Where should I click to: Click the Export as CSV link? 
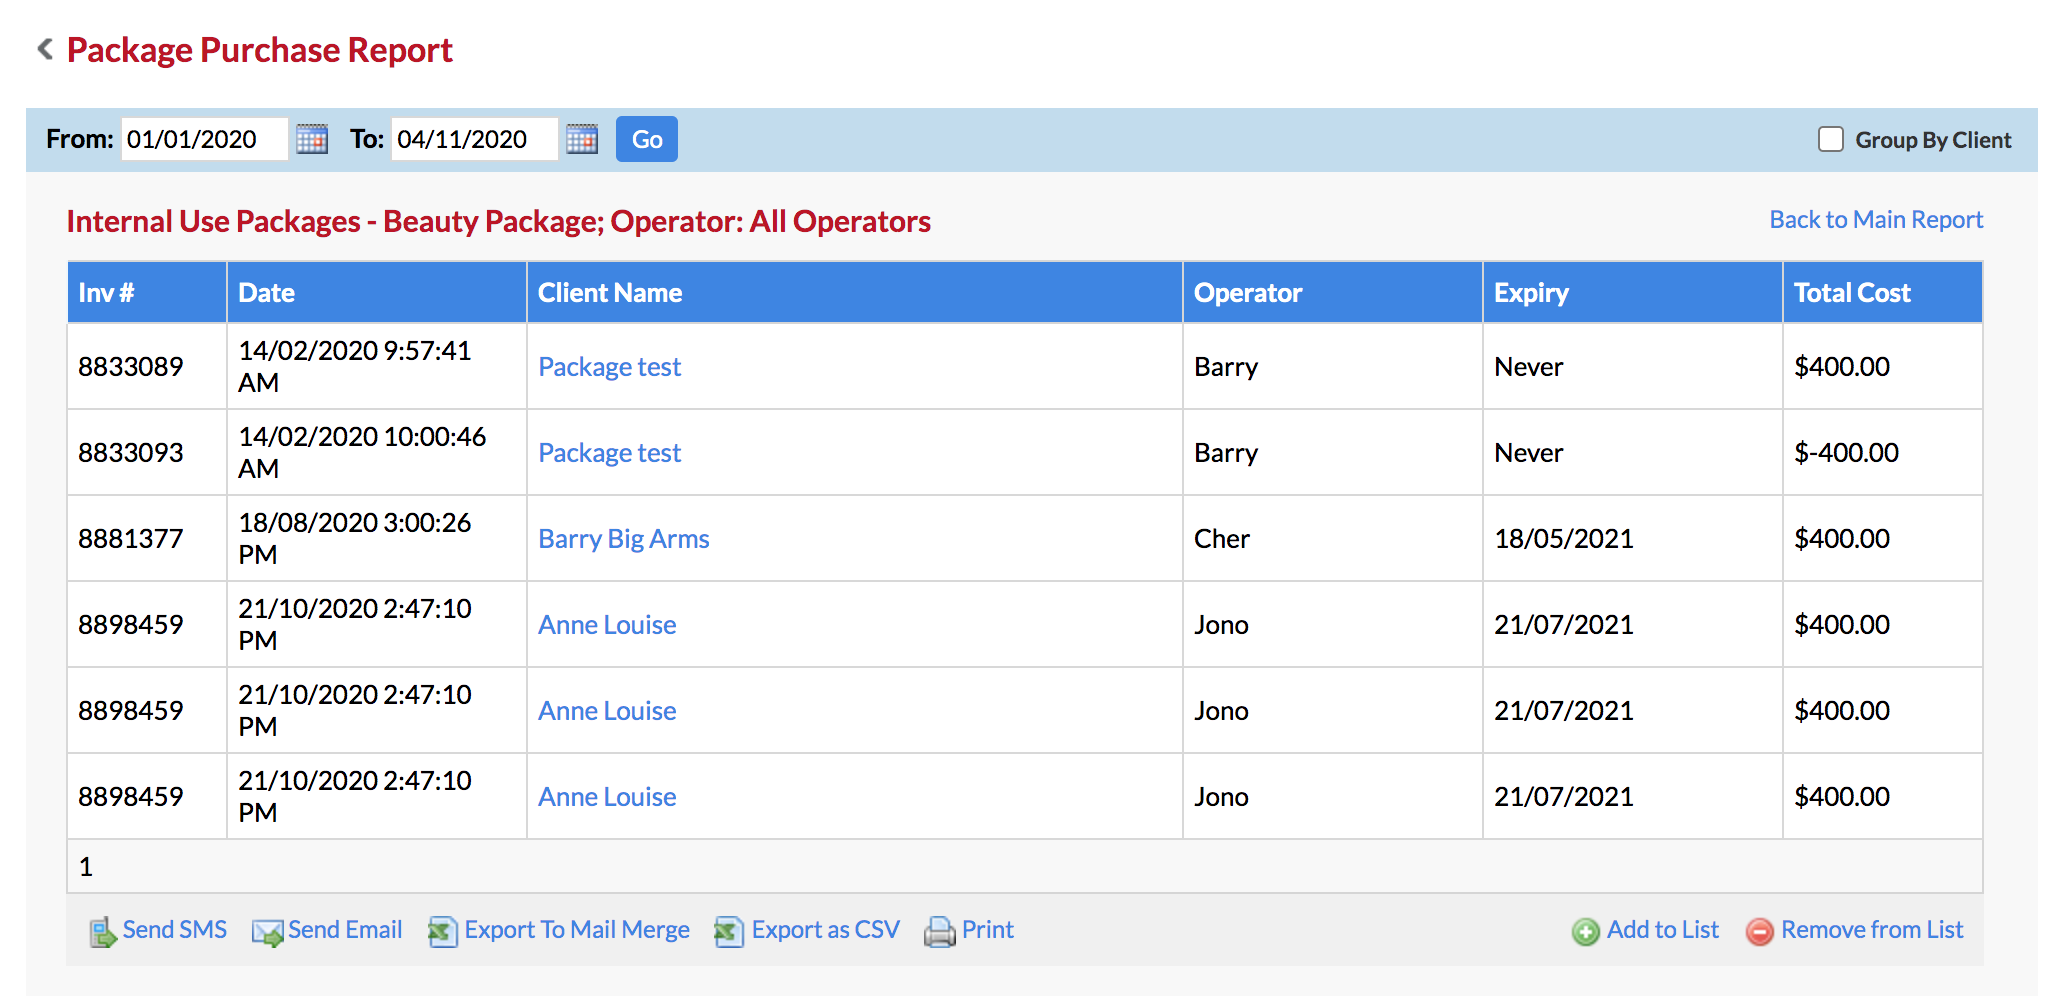tap(826, 930)
